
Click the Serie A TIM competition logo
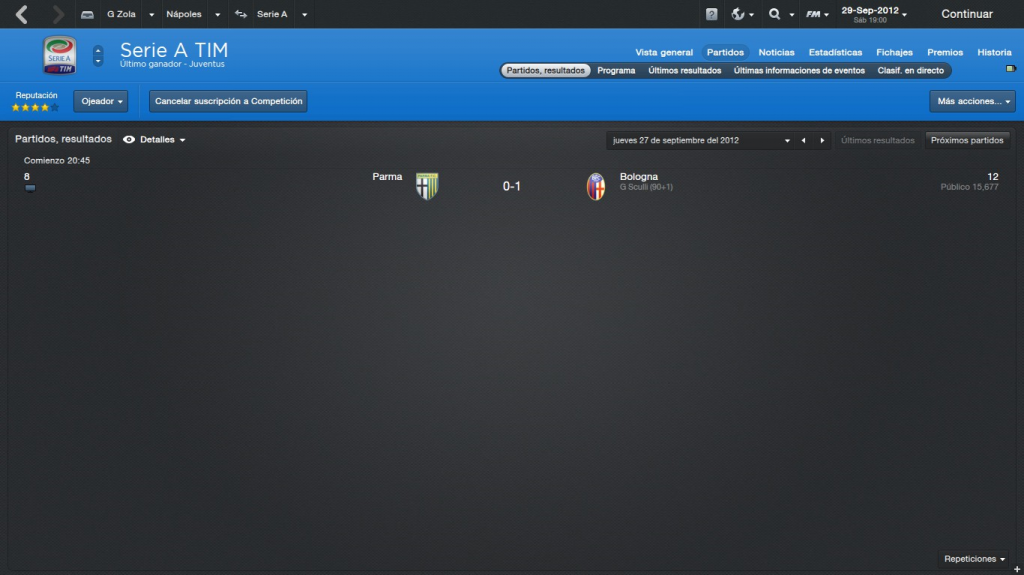click(59, 56)
